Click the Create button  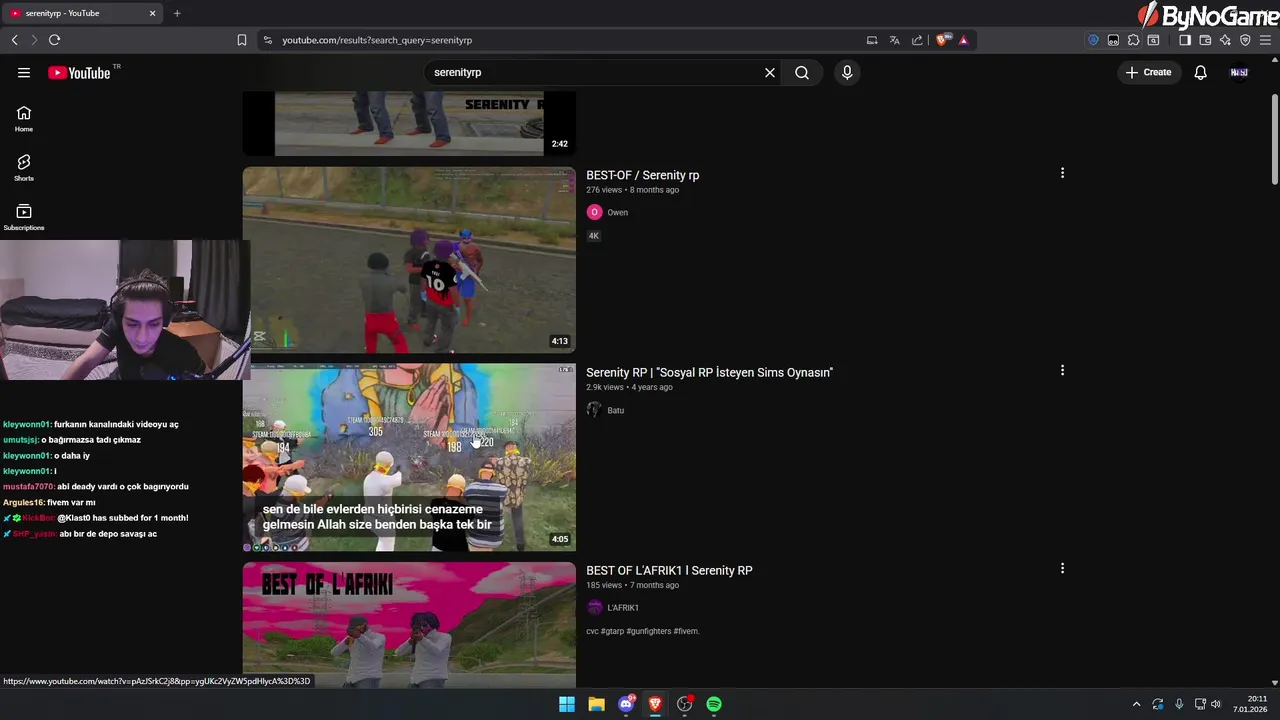[x=1148, y=72]
